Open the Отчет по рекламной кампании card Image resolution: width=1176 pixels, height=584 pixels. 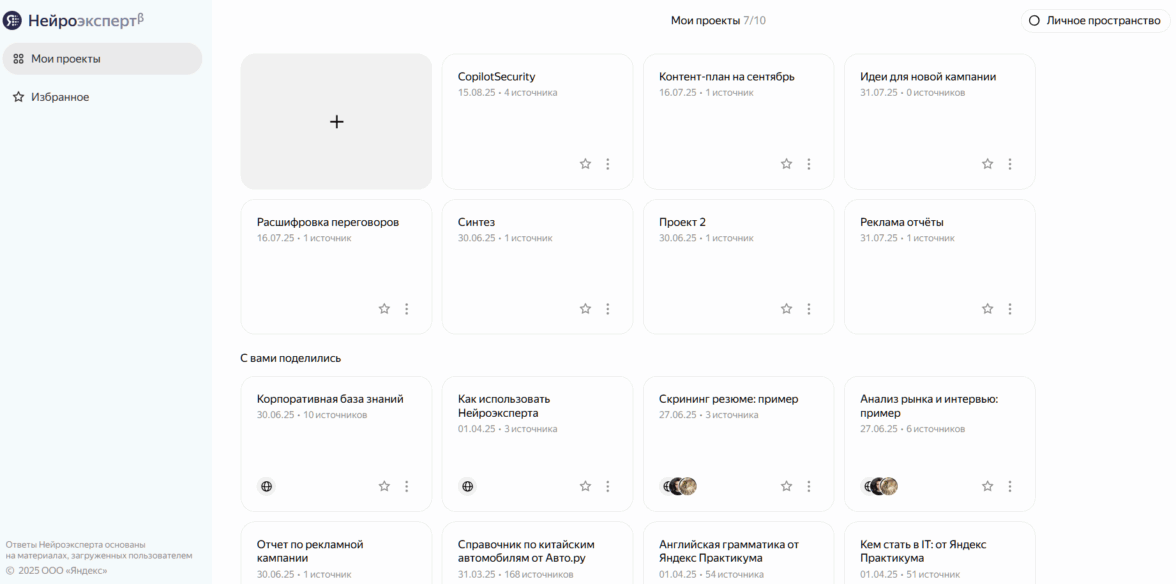[x=336, y=553]
